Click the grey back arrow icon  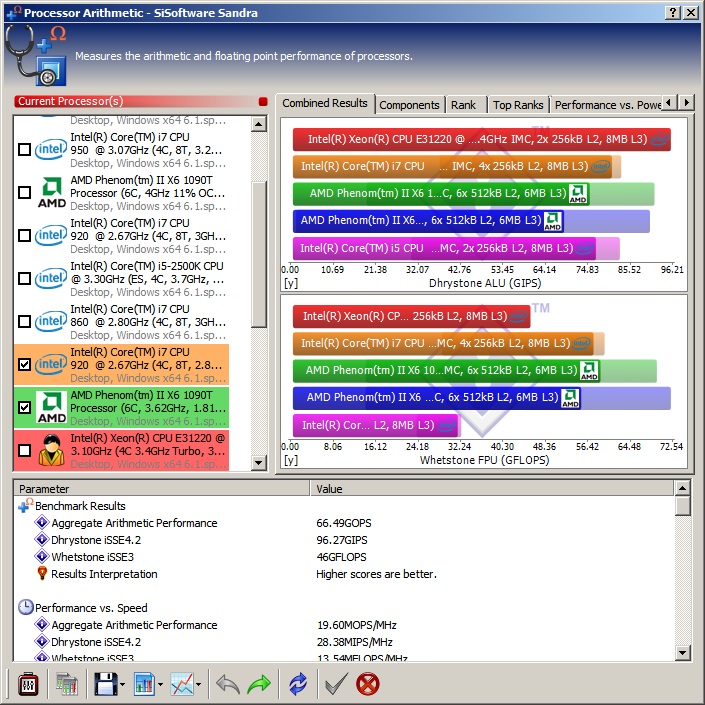228,684
